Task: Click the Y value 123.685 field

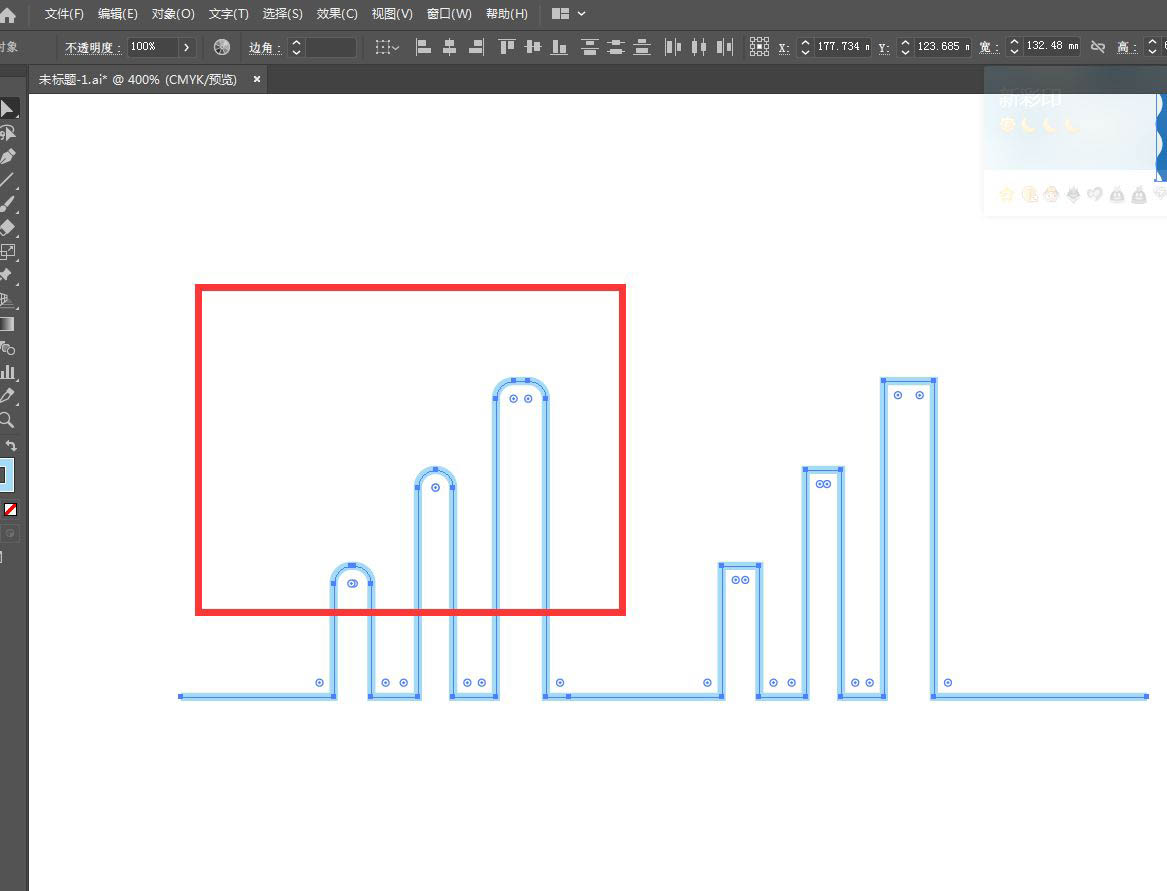Action: pos(943,47)
